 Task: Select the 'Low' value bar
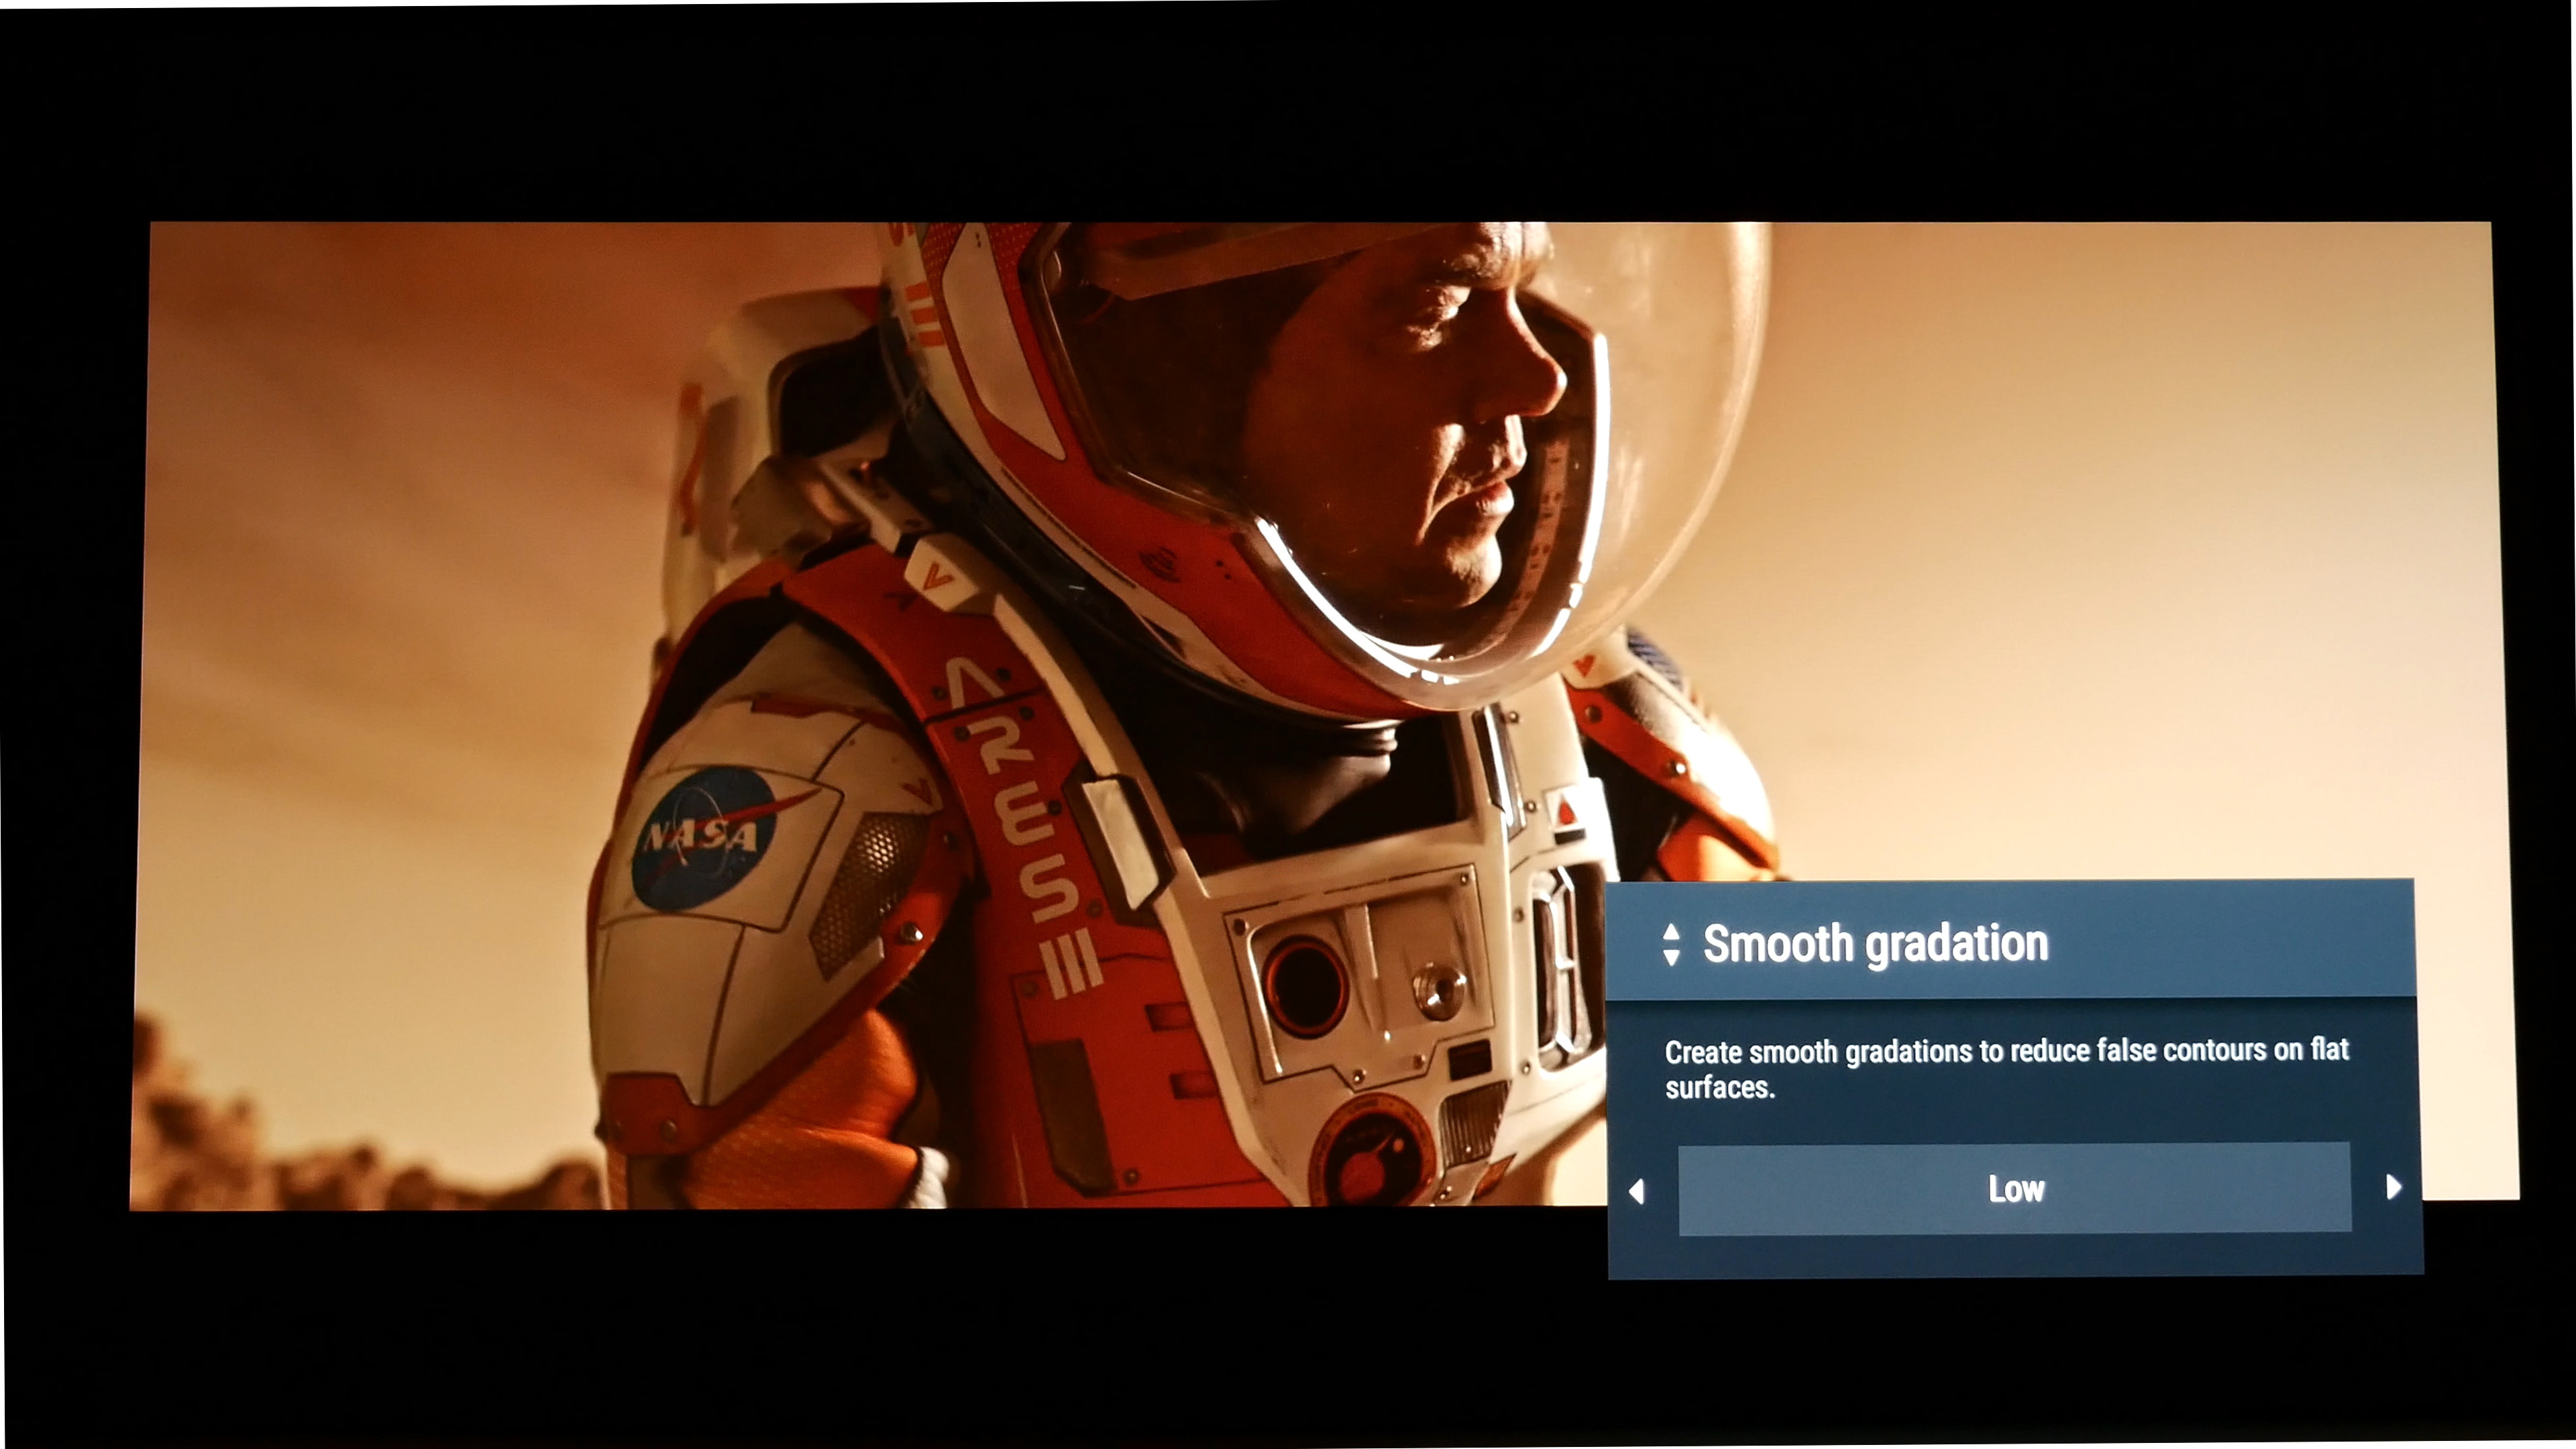pyautogui.click(x=2014, y=1189)
